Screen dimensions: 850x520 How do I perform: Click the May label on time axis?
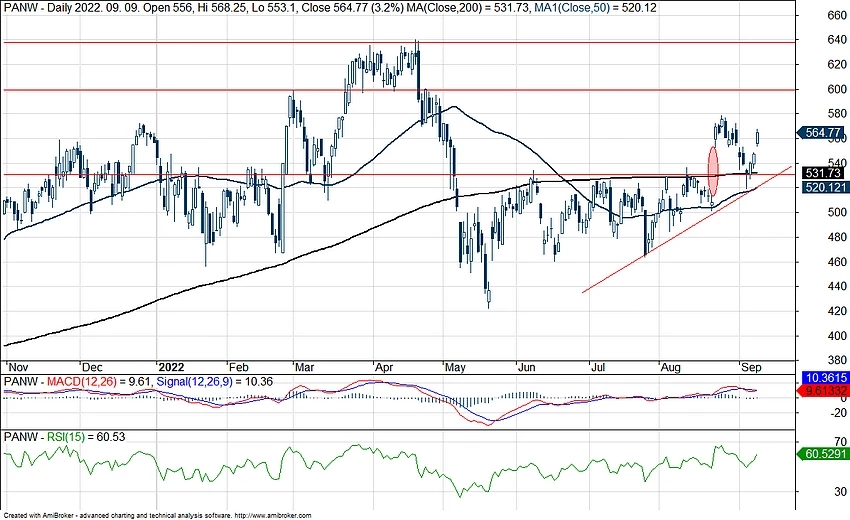tap(455, 367)
